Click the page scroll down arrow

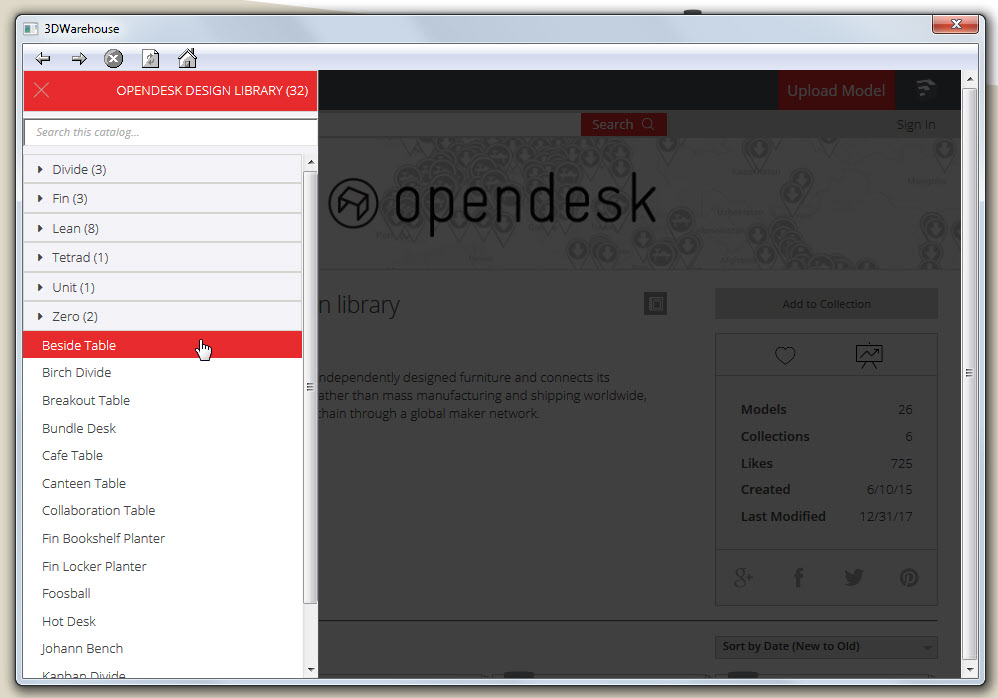969,669
